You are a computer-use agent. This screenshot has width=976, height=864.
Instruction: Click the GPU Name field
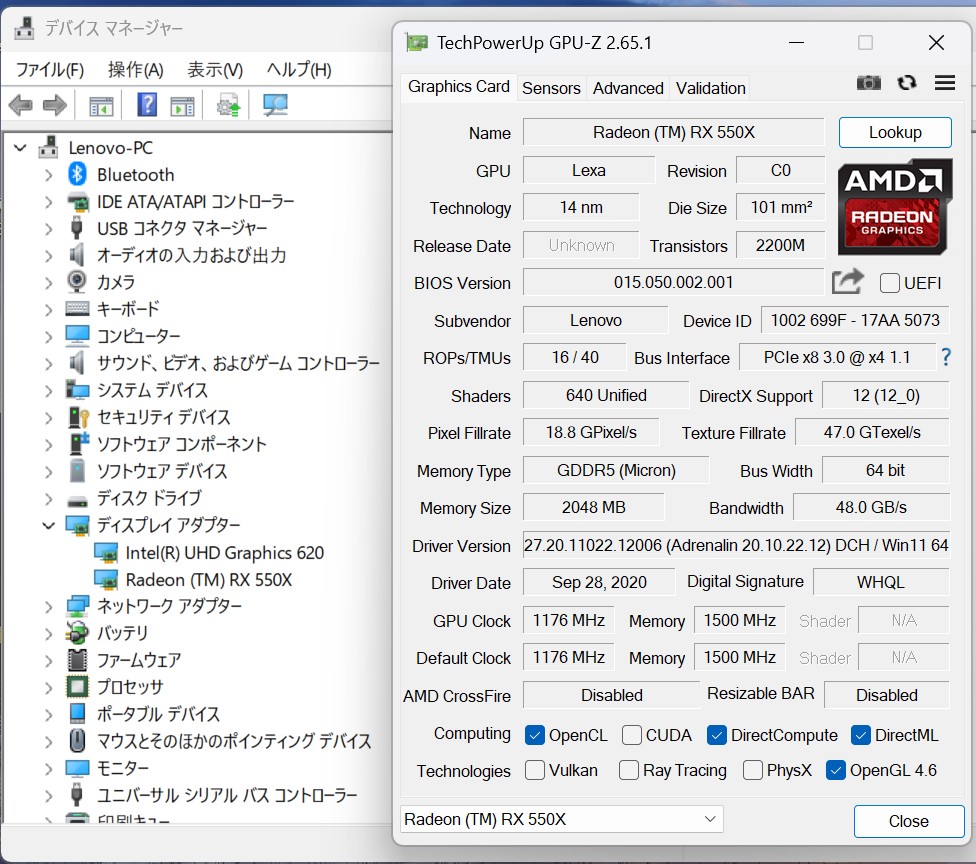[x=673, y=132]
